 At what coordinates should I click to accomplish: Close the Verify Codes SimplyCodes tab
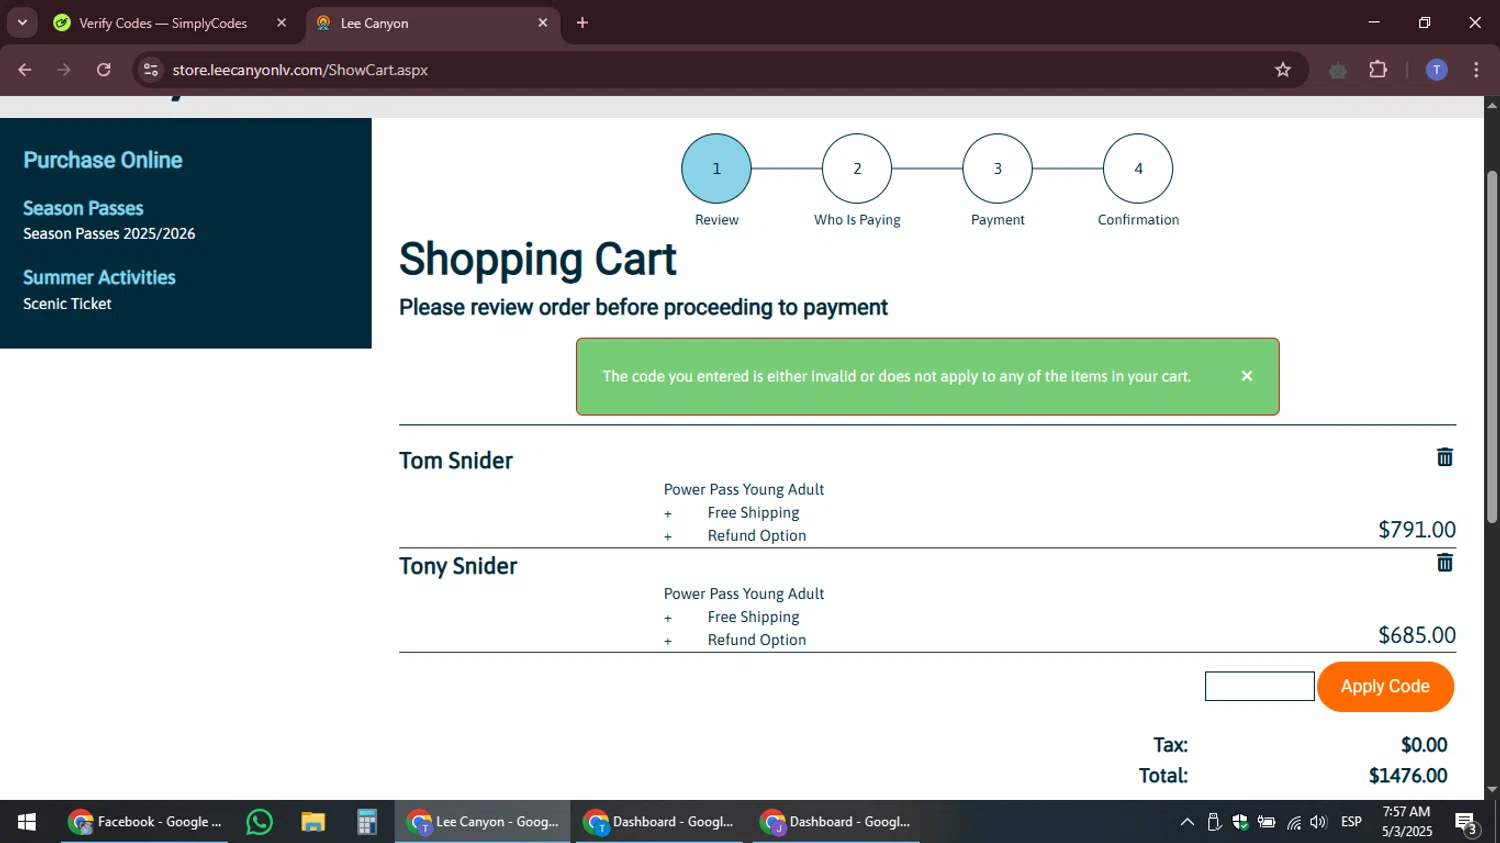coord(281,23)
